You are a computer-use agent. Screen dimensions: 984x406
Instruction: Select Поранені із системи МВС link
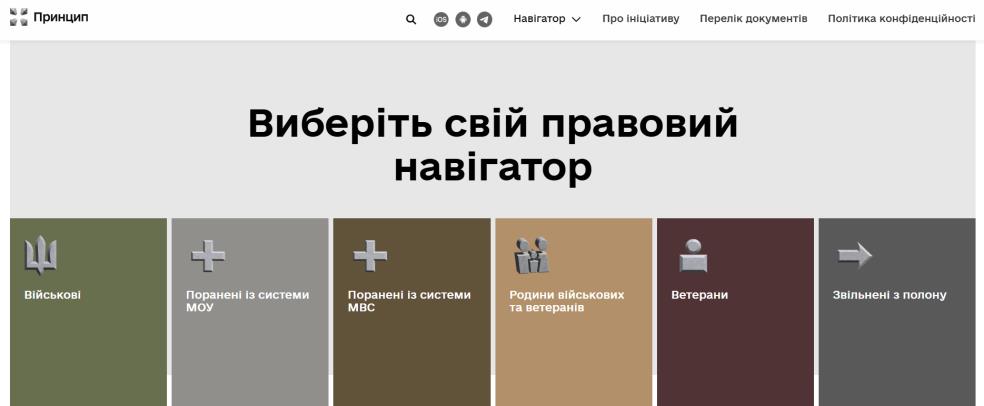click(409, 301)
